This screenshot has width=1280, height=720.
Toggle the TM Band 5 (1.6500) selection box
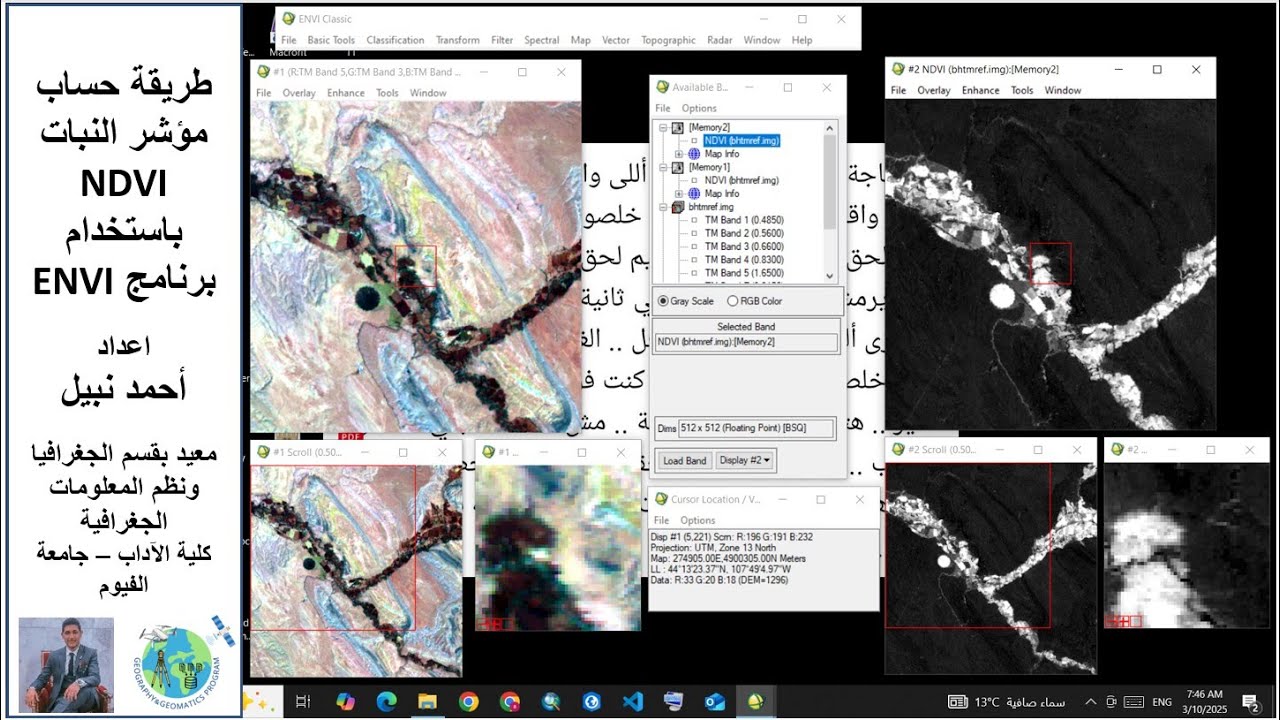pos(695,272)
